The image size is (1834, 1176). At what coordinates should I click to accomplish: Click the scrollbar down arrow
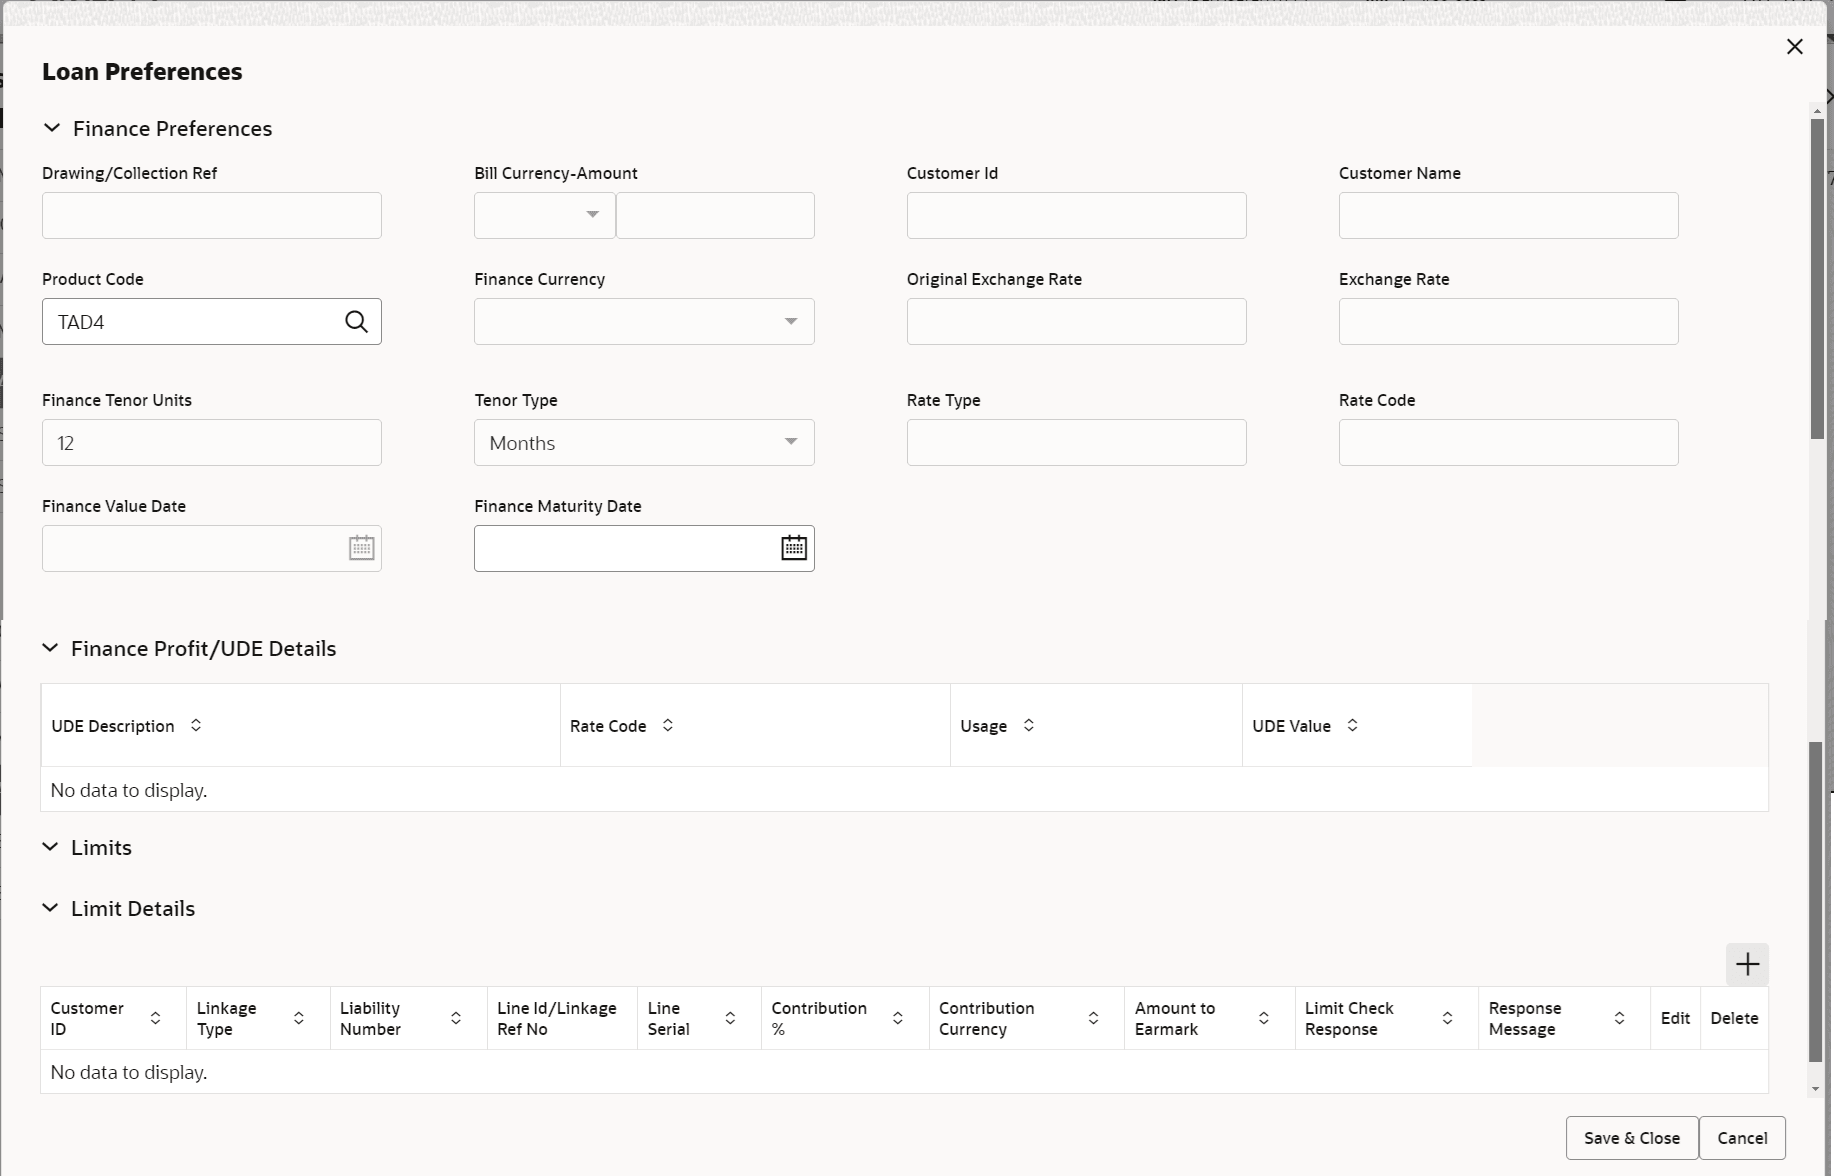click(x=1816, y=1090)
